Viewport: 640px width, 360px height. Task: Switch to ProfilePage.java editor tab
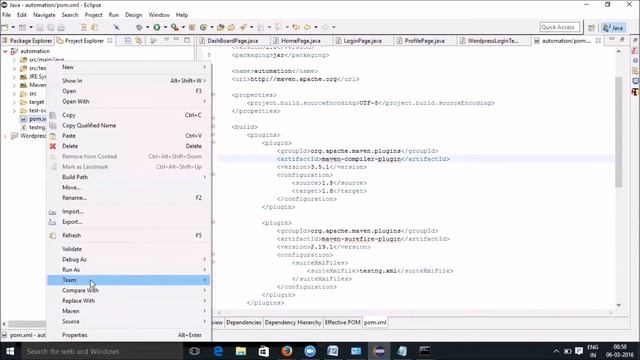(x=424, y=41)
